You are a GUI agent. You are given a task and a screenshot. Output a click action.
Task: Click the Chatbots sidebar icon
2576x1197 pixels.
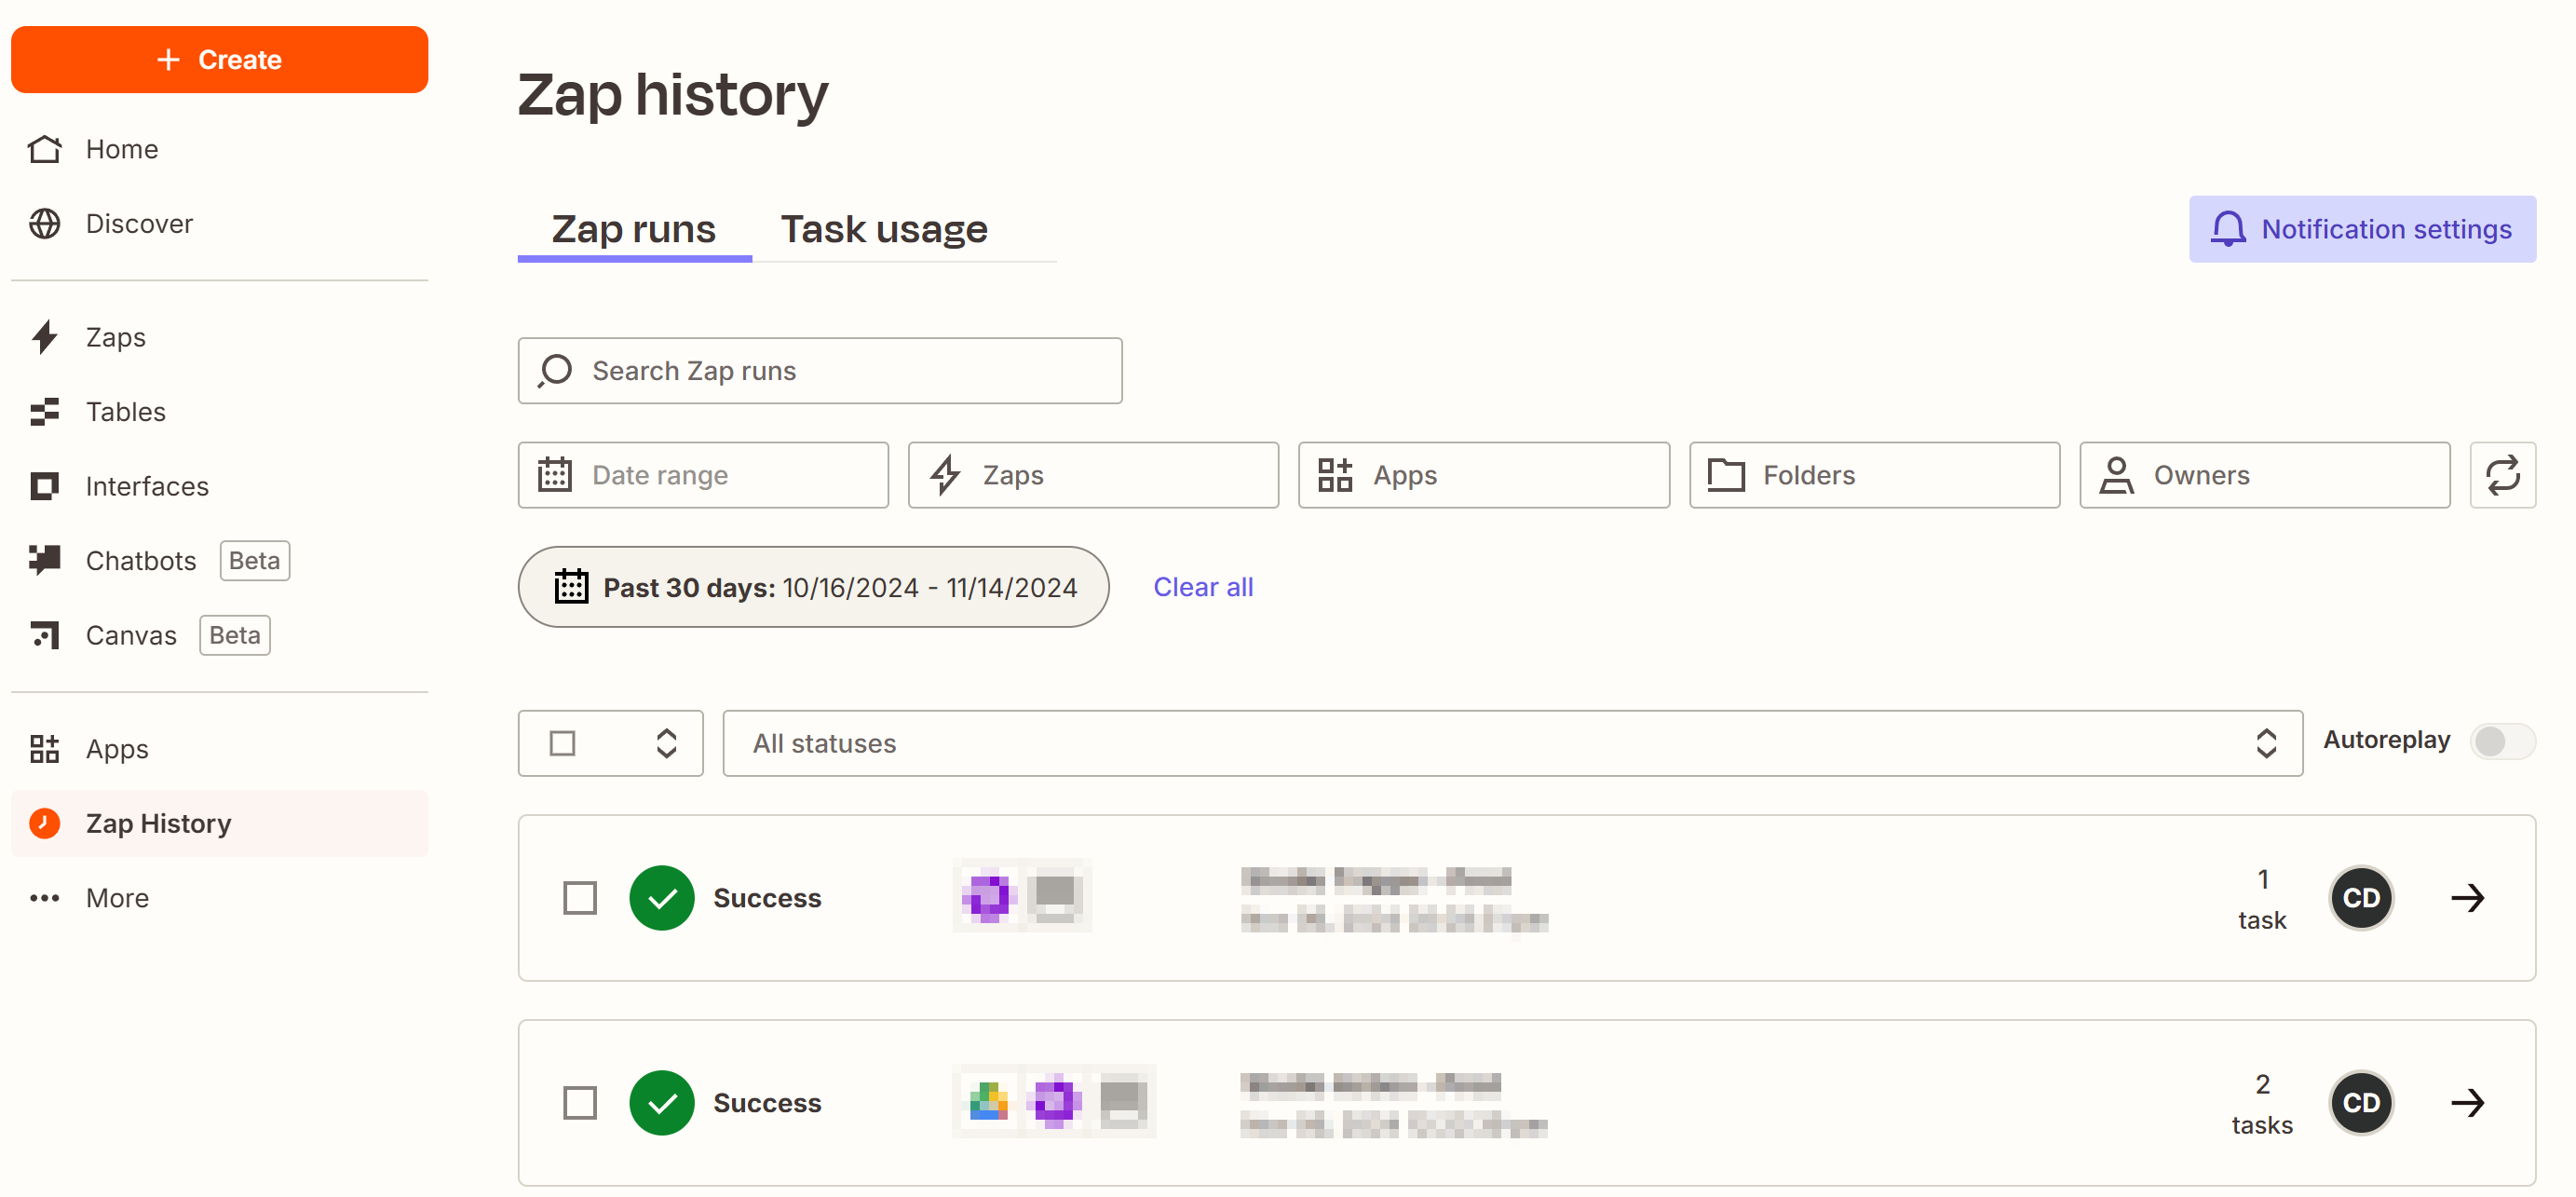(x=44, y=560)
